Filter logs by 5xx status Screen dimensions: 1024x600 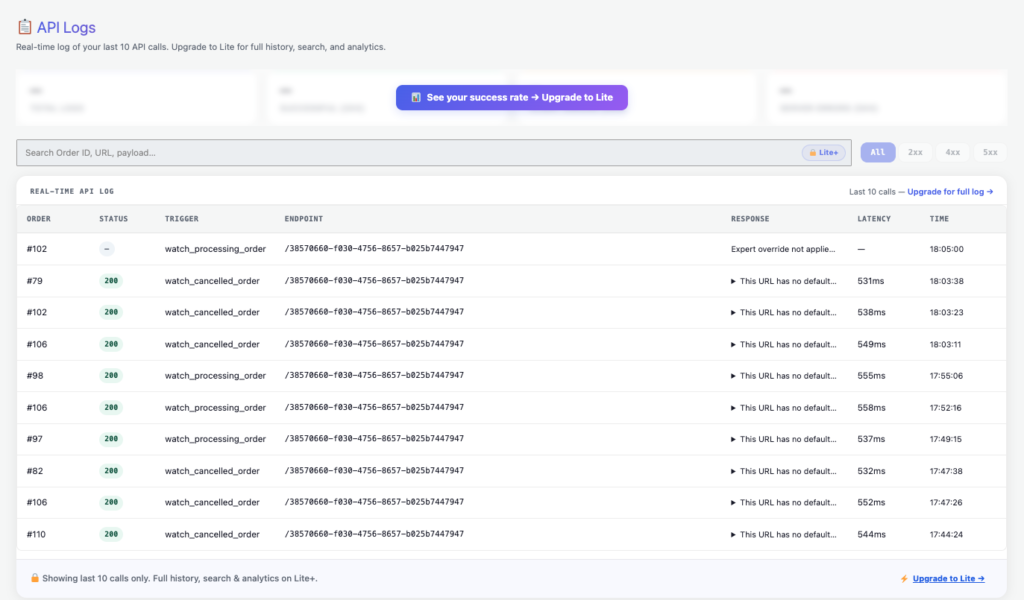coord(990,152)
